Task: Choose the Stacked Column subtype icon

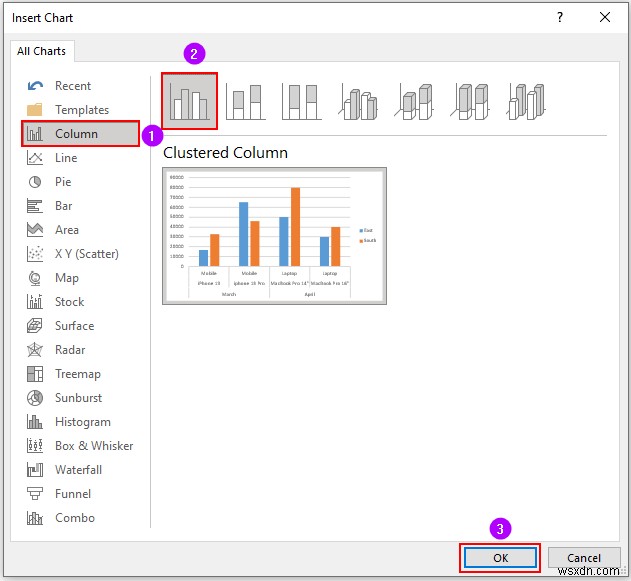Action: 245,101
